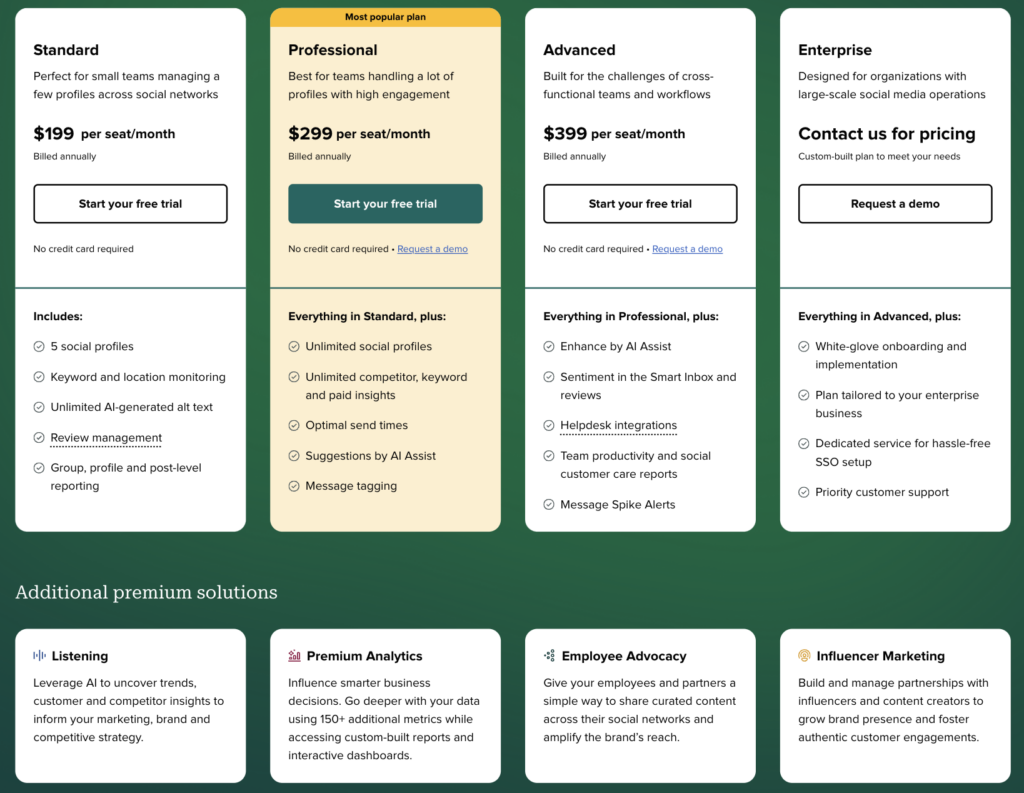Click the Most popular plan banner
The height and width of the screenshot is (793, 1024).
click(385, 17)
